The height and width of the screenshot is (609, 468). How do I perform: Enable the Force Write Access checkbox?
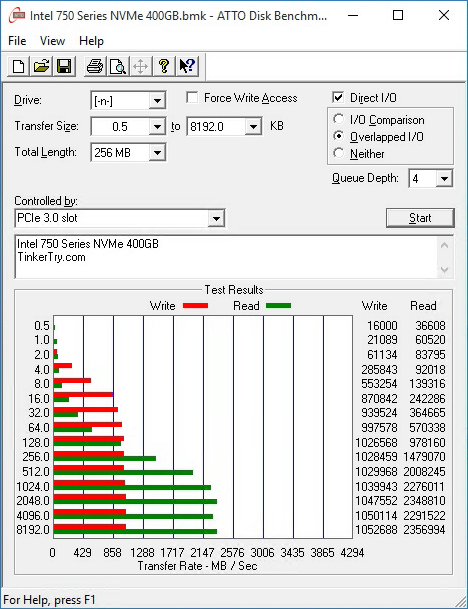pos(192,97)
